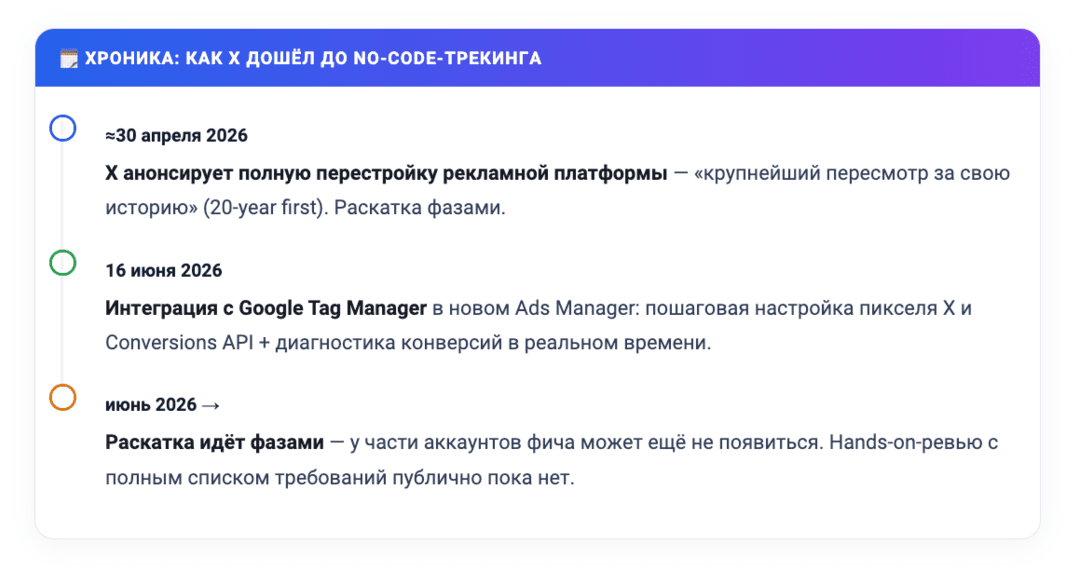
Task: Click the text Hands-on-ревью
Action: coord(906,442)
